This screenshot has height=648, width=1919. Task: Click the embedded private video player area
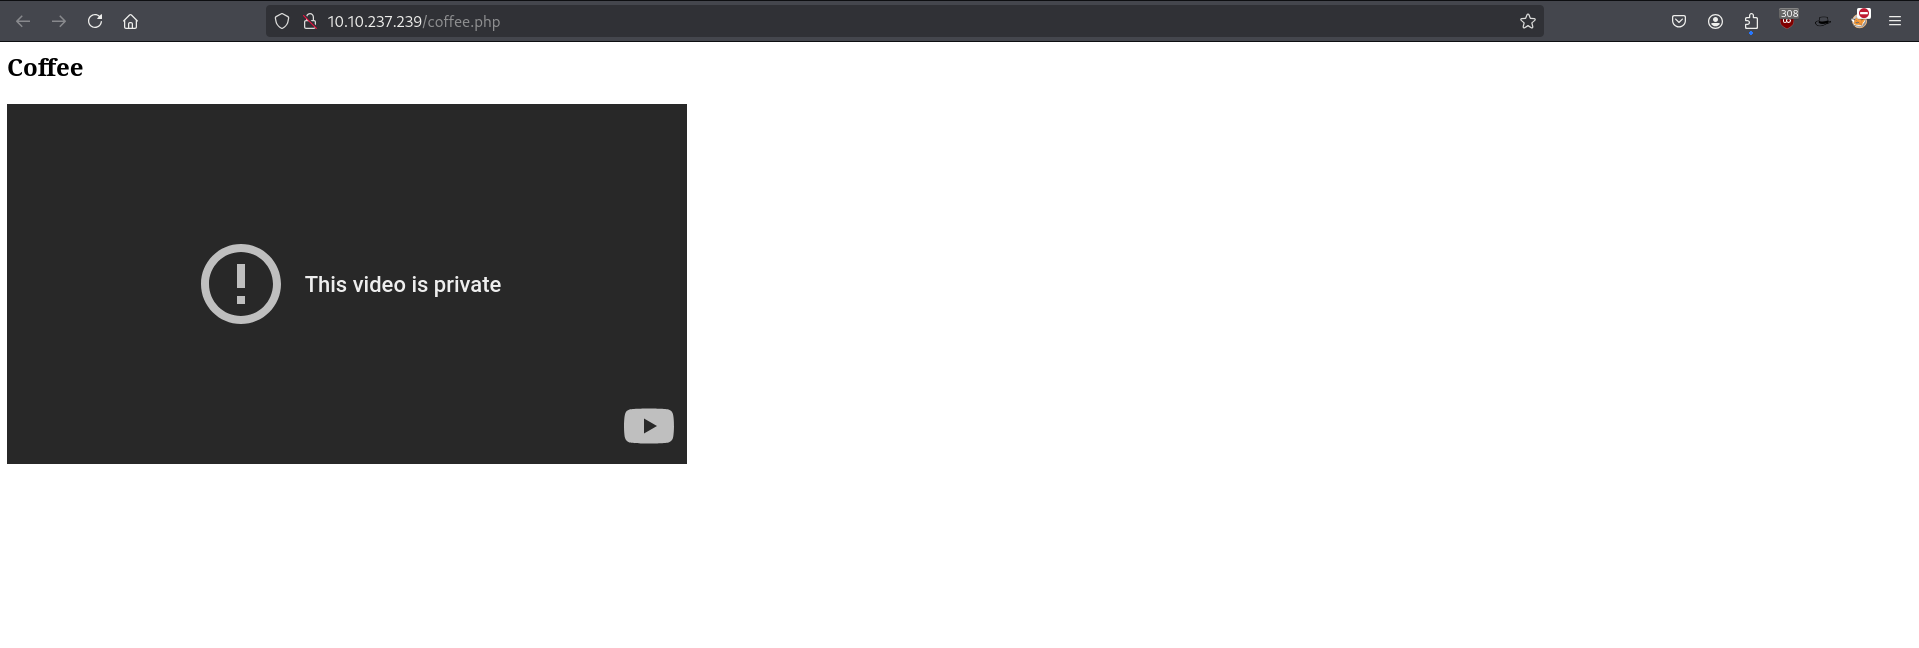click(347, 284)
